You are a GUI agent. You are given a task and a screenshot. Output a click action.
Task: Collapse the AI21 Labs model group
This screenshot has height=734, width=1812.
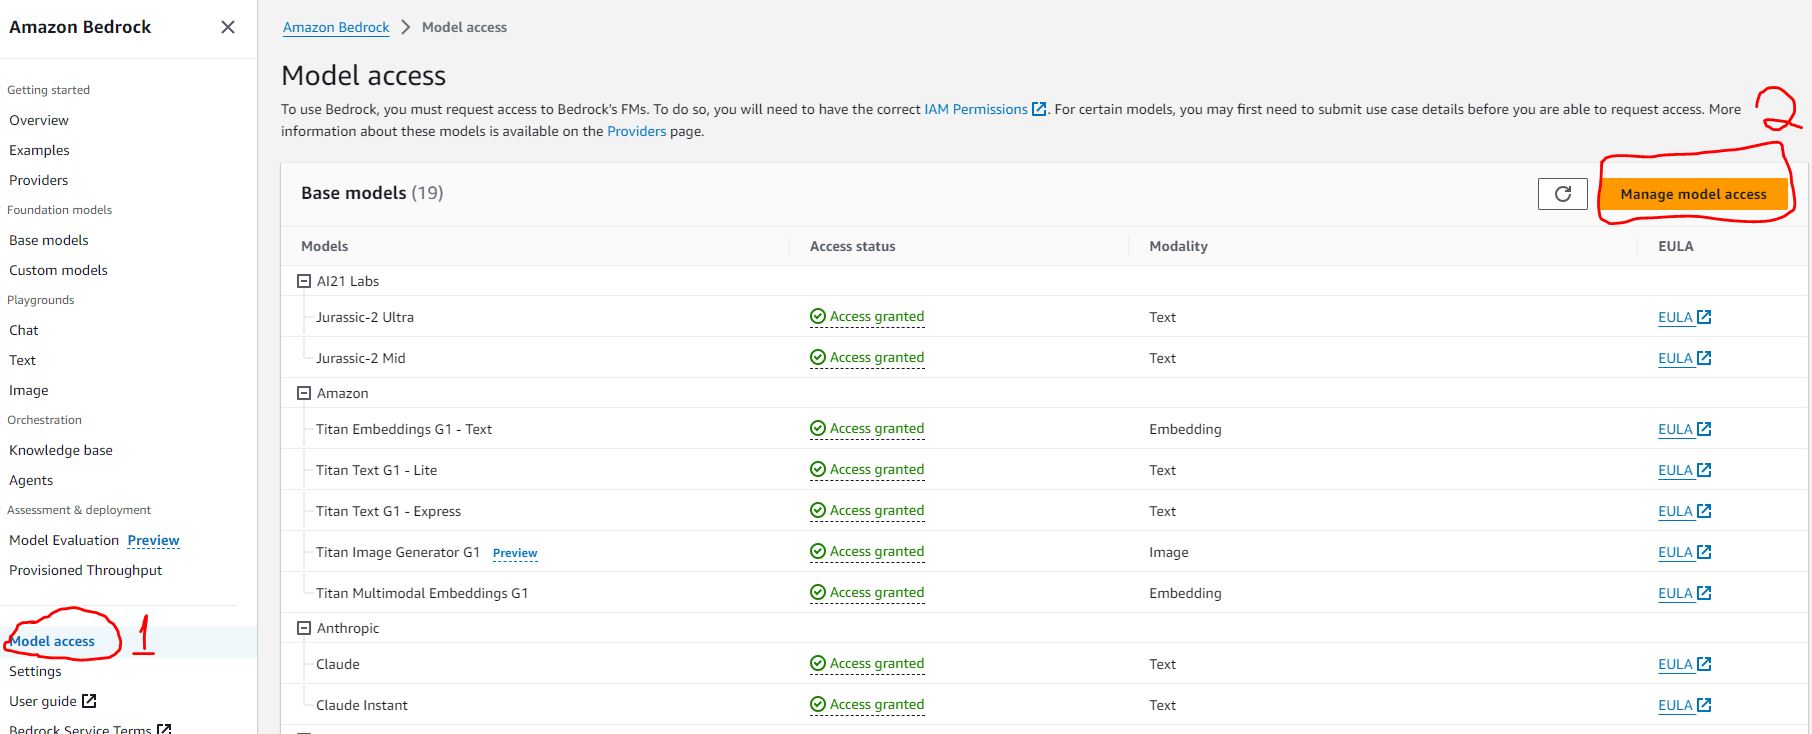pyautogui.click(x=304, y=281)
